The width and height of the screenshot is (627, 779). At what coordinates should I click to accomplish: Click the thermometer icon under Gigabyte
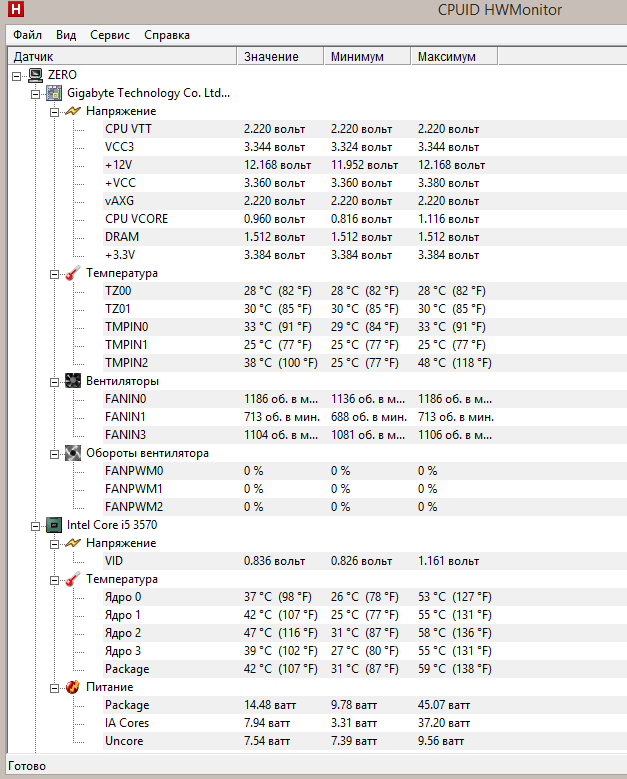pos(72,273)
